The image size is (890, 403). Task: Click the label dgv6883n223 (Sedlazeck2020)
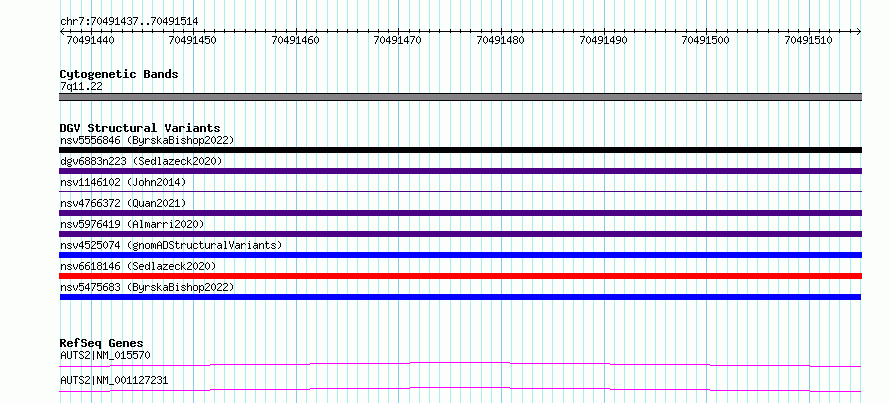(x=141, y=161)
